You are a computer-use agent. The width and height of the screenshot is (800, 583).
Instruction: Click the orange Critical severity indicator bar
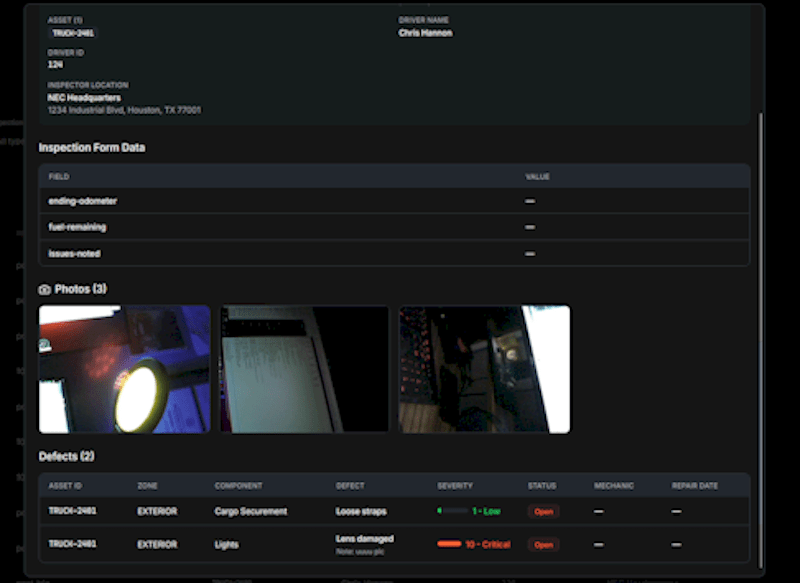tap(449, 544)
